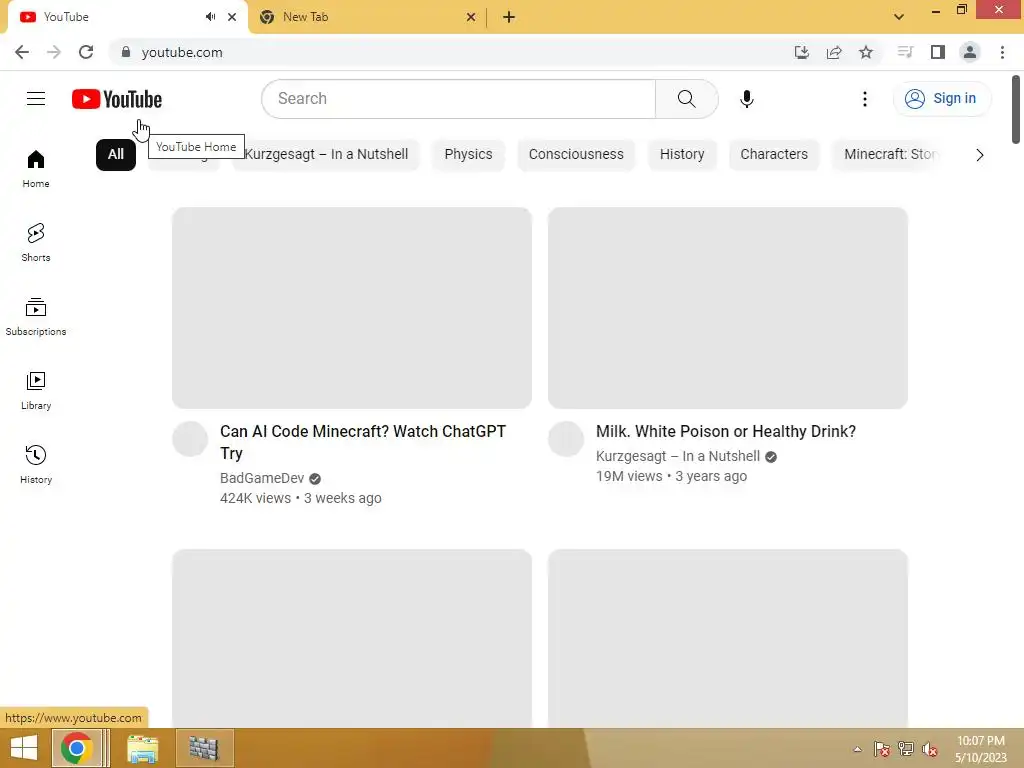Screen dimensions: 1024x768
Task: Click the brick wall app in taskbar
Action: [x=204, y=748]
